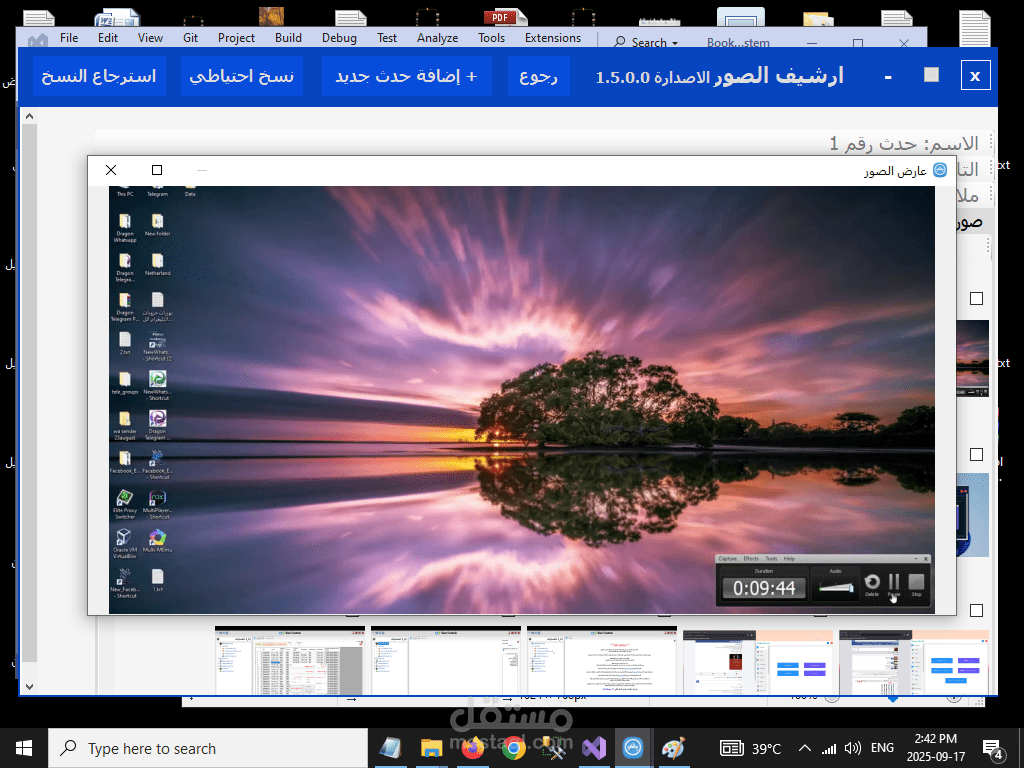Open the Tools menu in Visual Studio
1024x768 pixels.
[491, 38]
